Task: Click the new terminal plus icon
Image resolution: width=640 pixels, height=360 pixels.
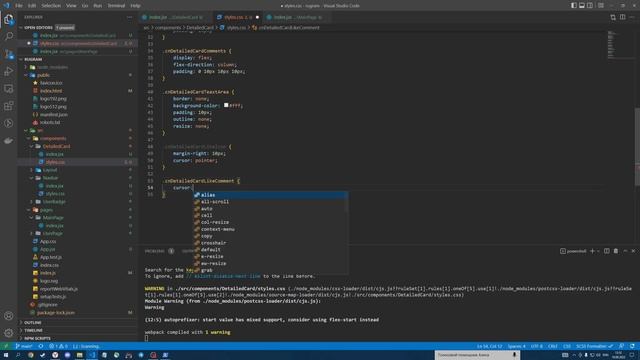Action: (592, 251)
